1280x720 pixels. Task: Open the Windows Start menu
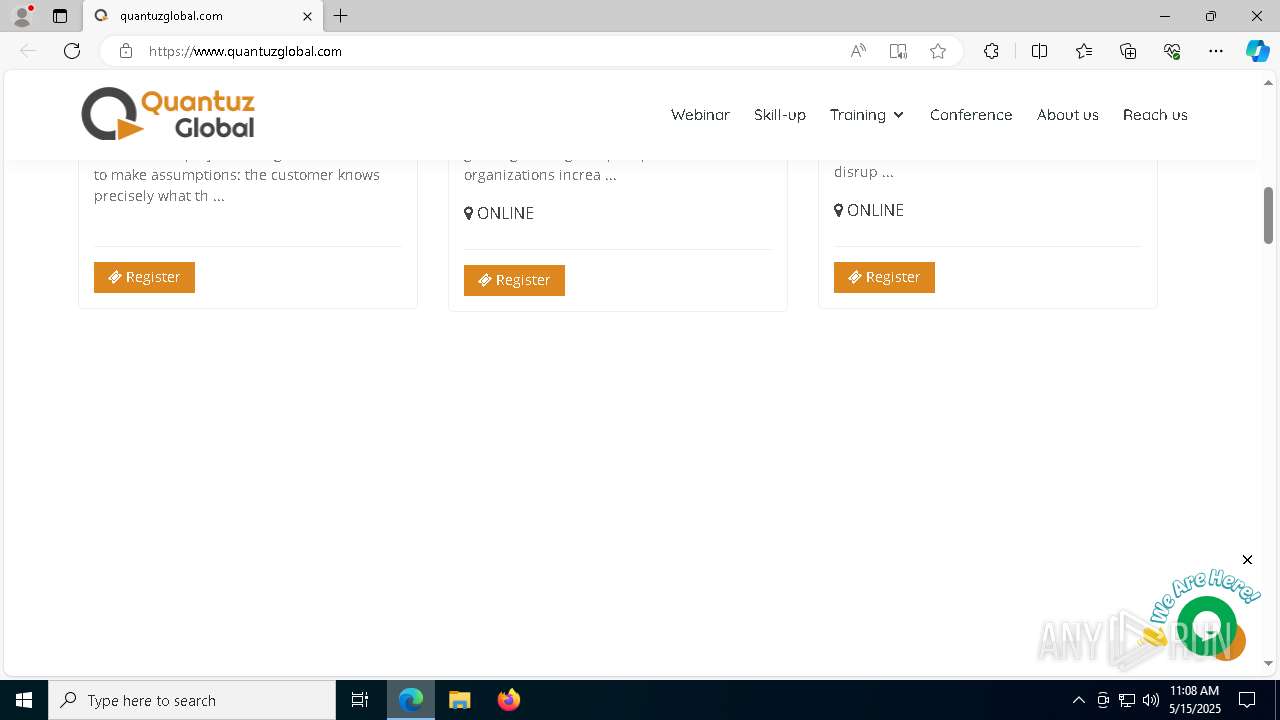(24, 700)
